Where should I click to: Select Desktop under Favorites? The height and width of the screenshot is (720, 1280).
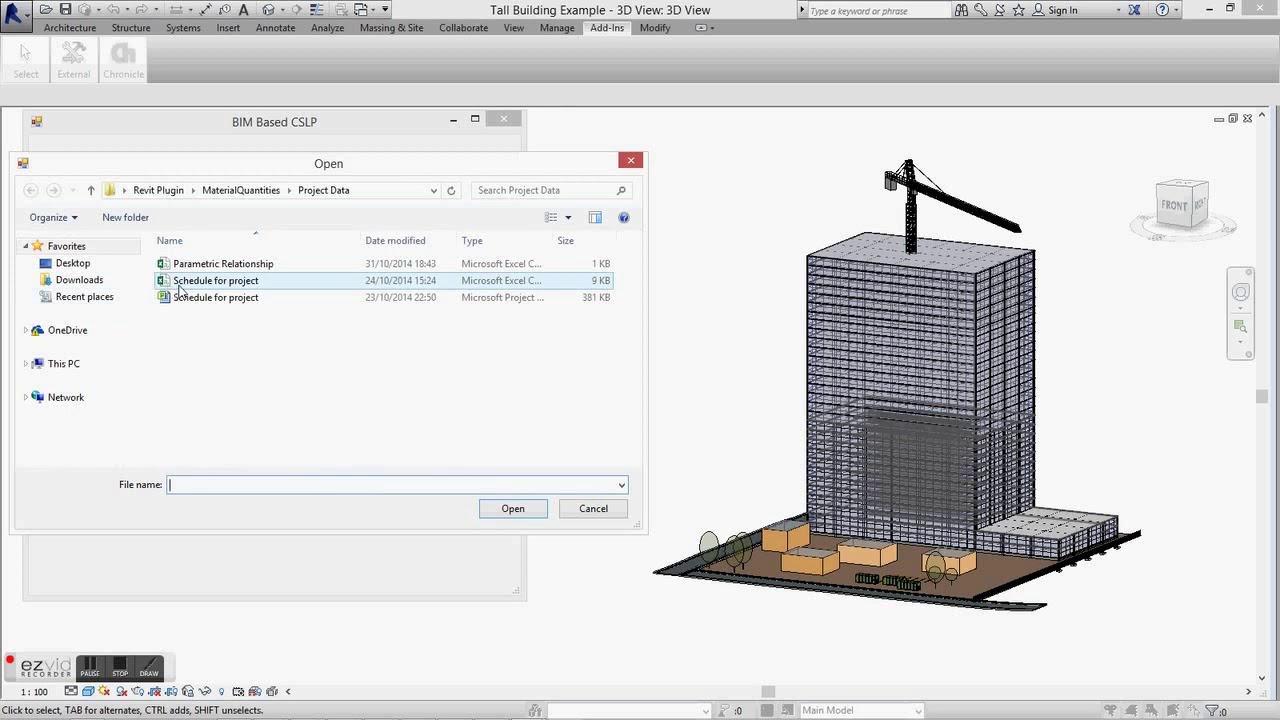coord(72,263)
